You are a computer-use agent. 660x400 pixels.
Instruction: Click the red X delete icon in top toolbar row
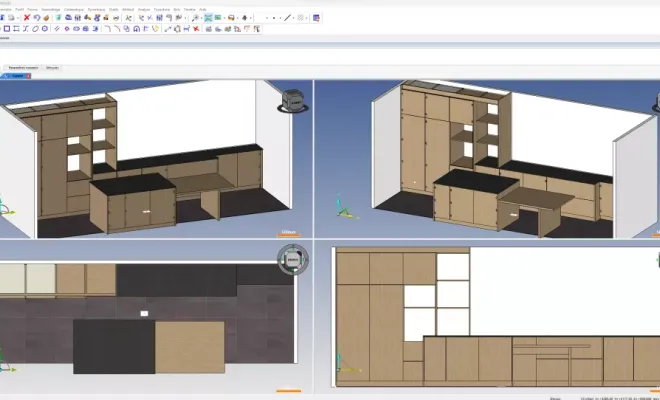pyautogui.click(x=27, y=18)
